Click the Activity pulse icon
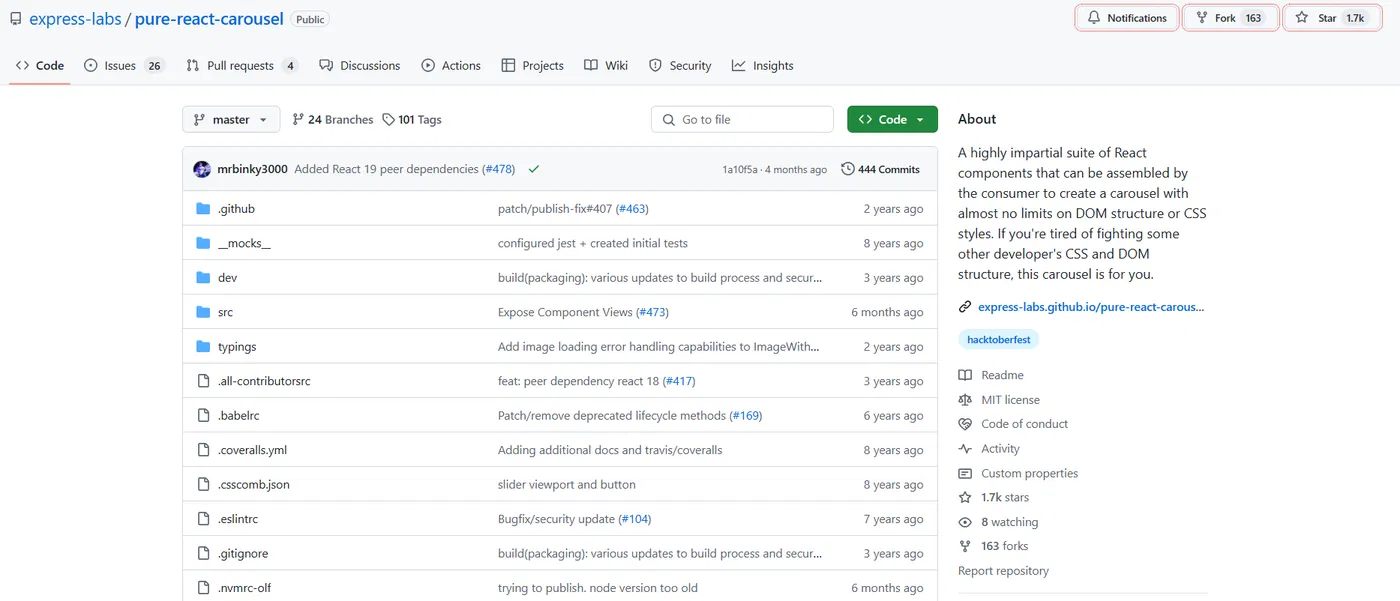This screenshot has width=1400, height=601. pyautogui.click(x=965, y=449)
